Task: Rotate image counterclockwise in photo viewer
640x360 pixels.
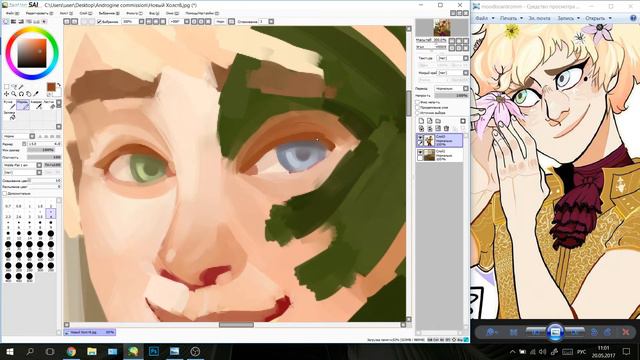Action: click(x=594, y=333)
